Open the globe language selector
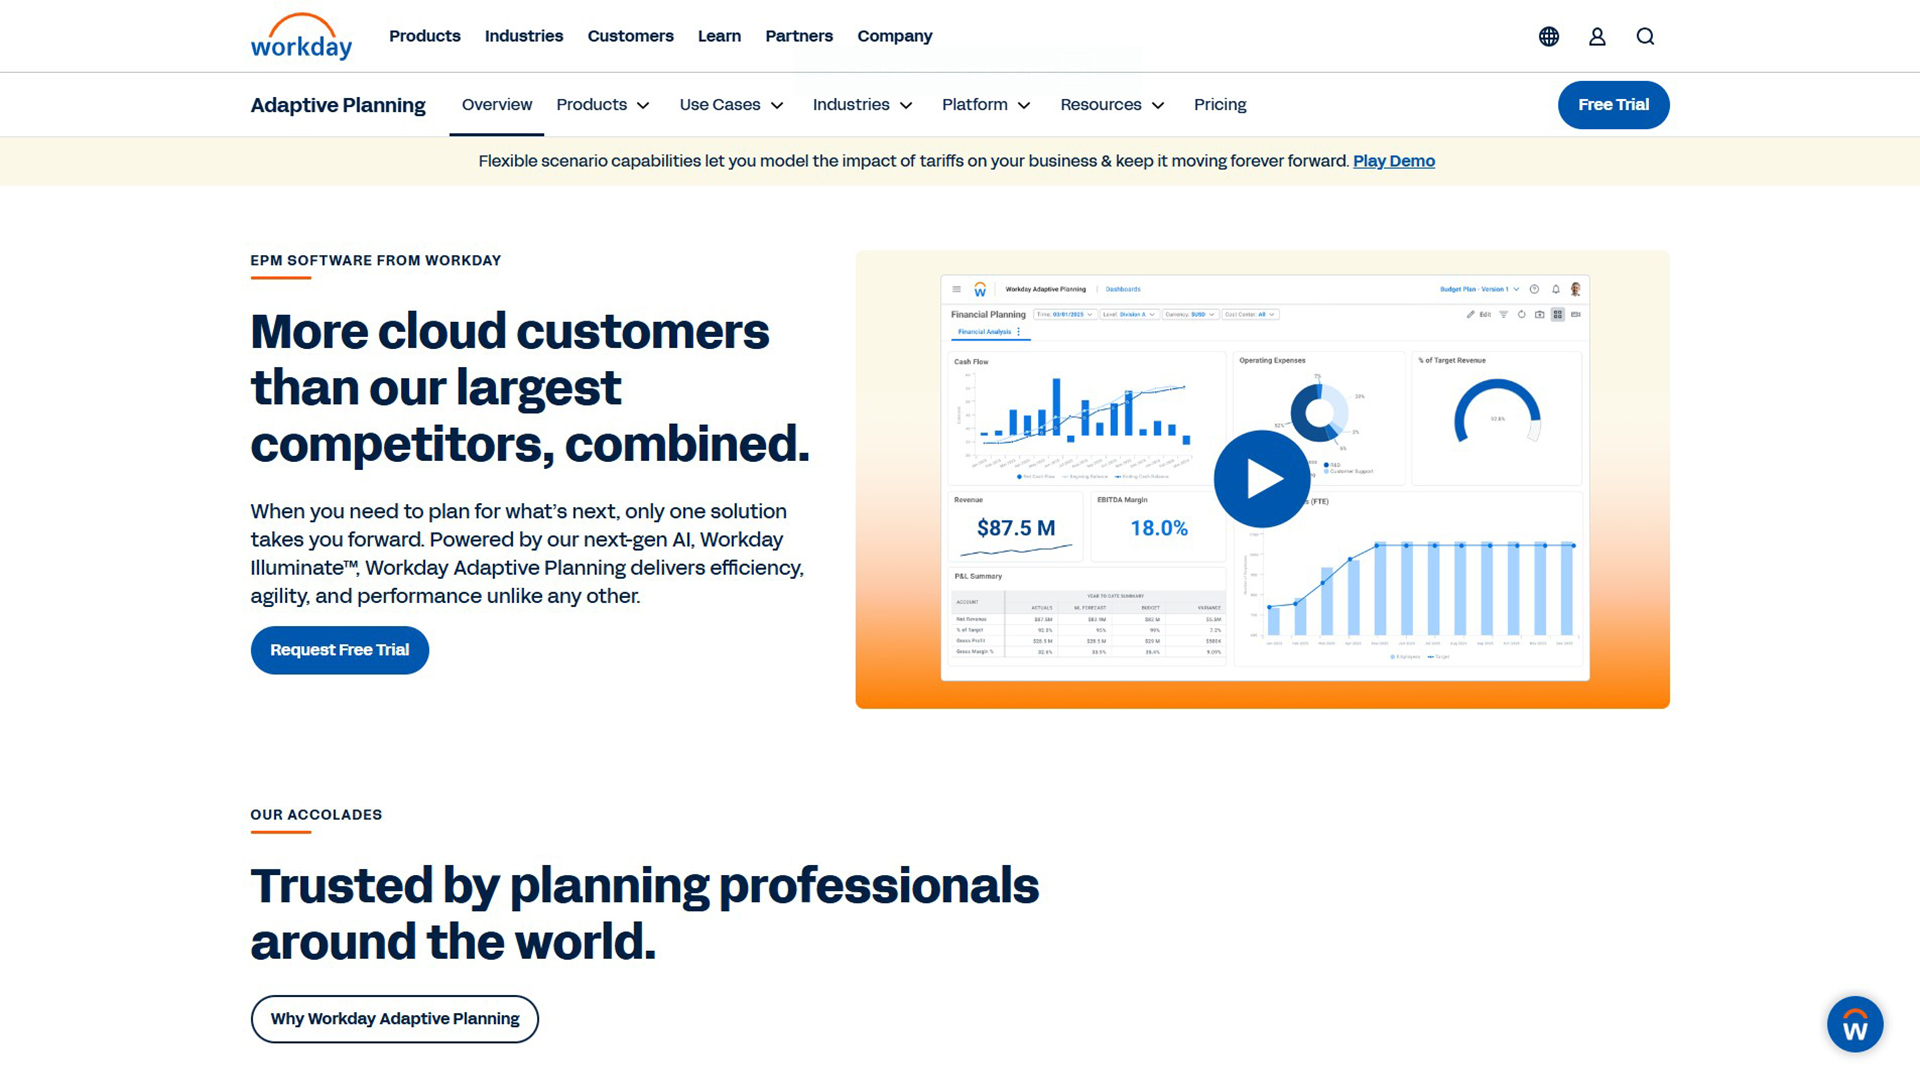 coord(1549,36)
